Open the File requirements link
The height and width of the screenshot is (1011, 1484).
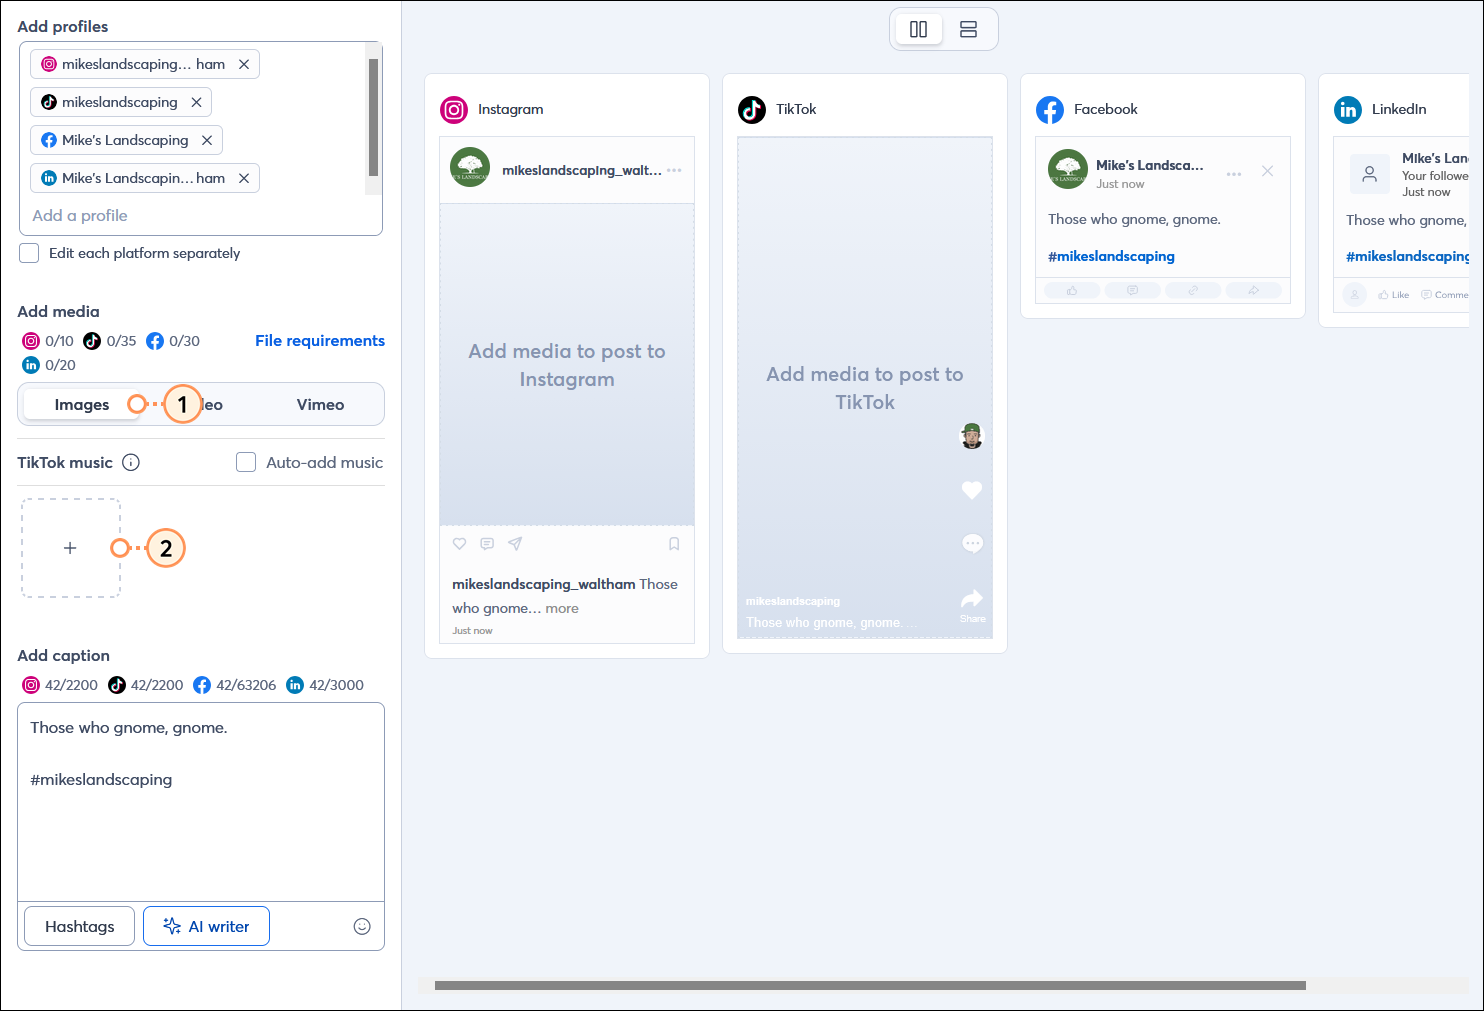coord(320,340)
